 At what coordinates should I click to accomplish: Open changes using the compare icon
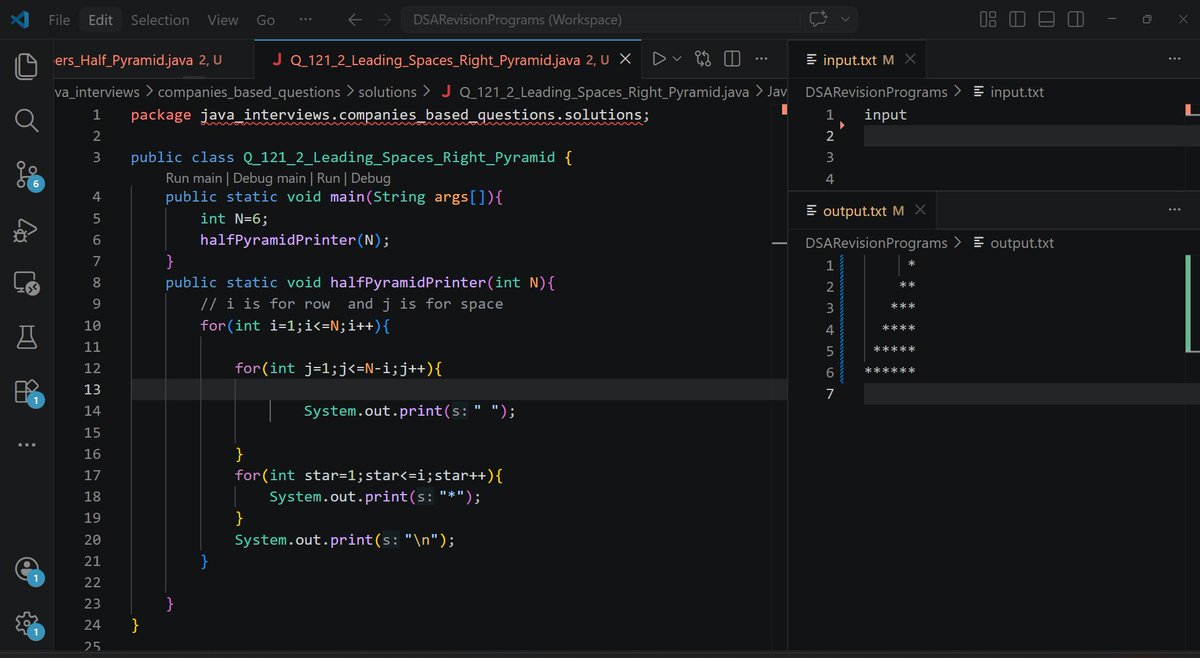[703, 59]
